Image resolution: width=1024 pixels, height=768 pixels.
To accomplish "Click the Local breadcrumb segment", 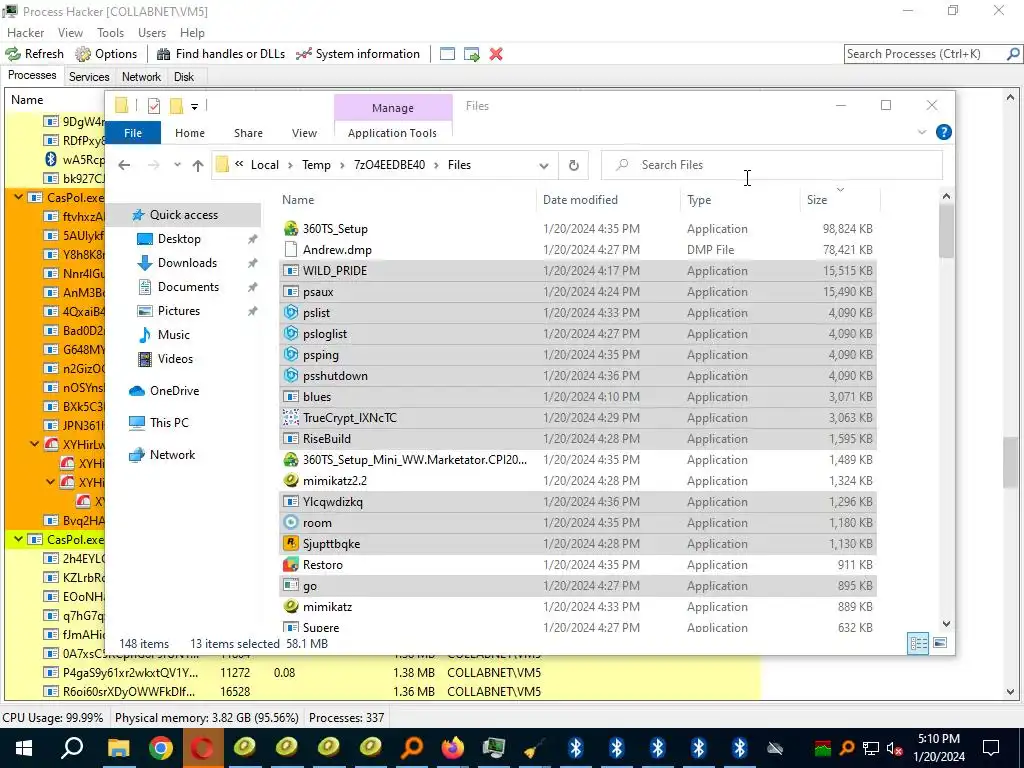I will pos(264,165).
